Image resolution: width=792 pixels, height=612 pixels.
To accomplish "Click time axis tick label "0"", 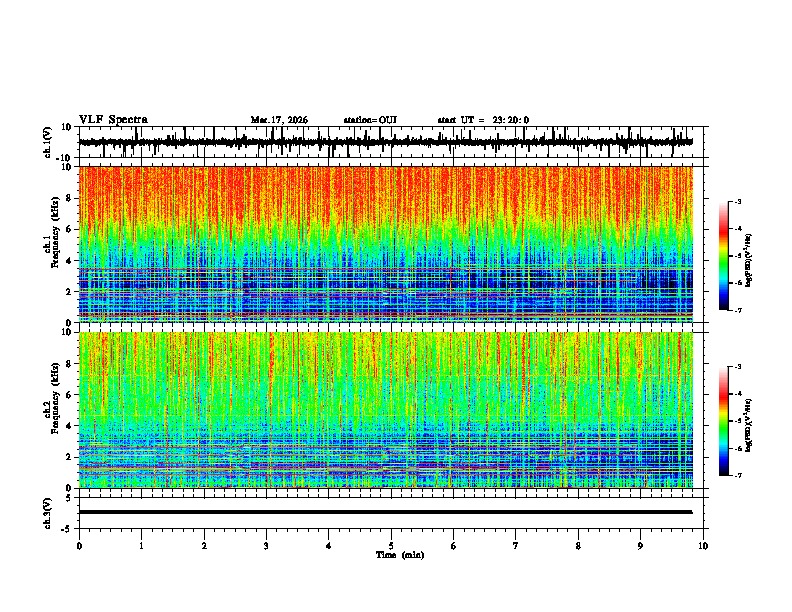I will 79,546.
